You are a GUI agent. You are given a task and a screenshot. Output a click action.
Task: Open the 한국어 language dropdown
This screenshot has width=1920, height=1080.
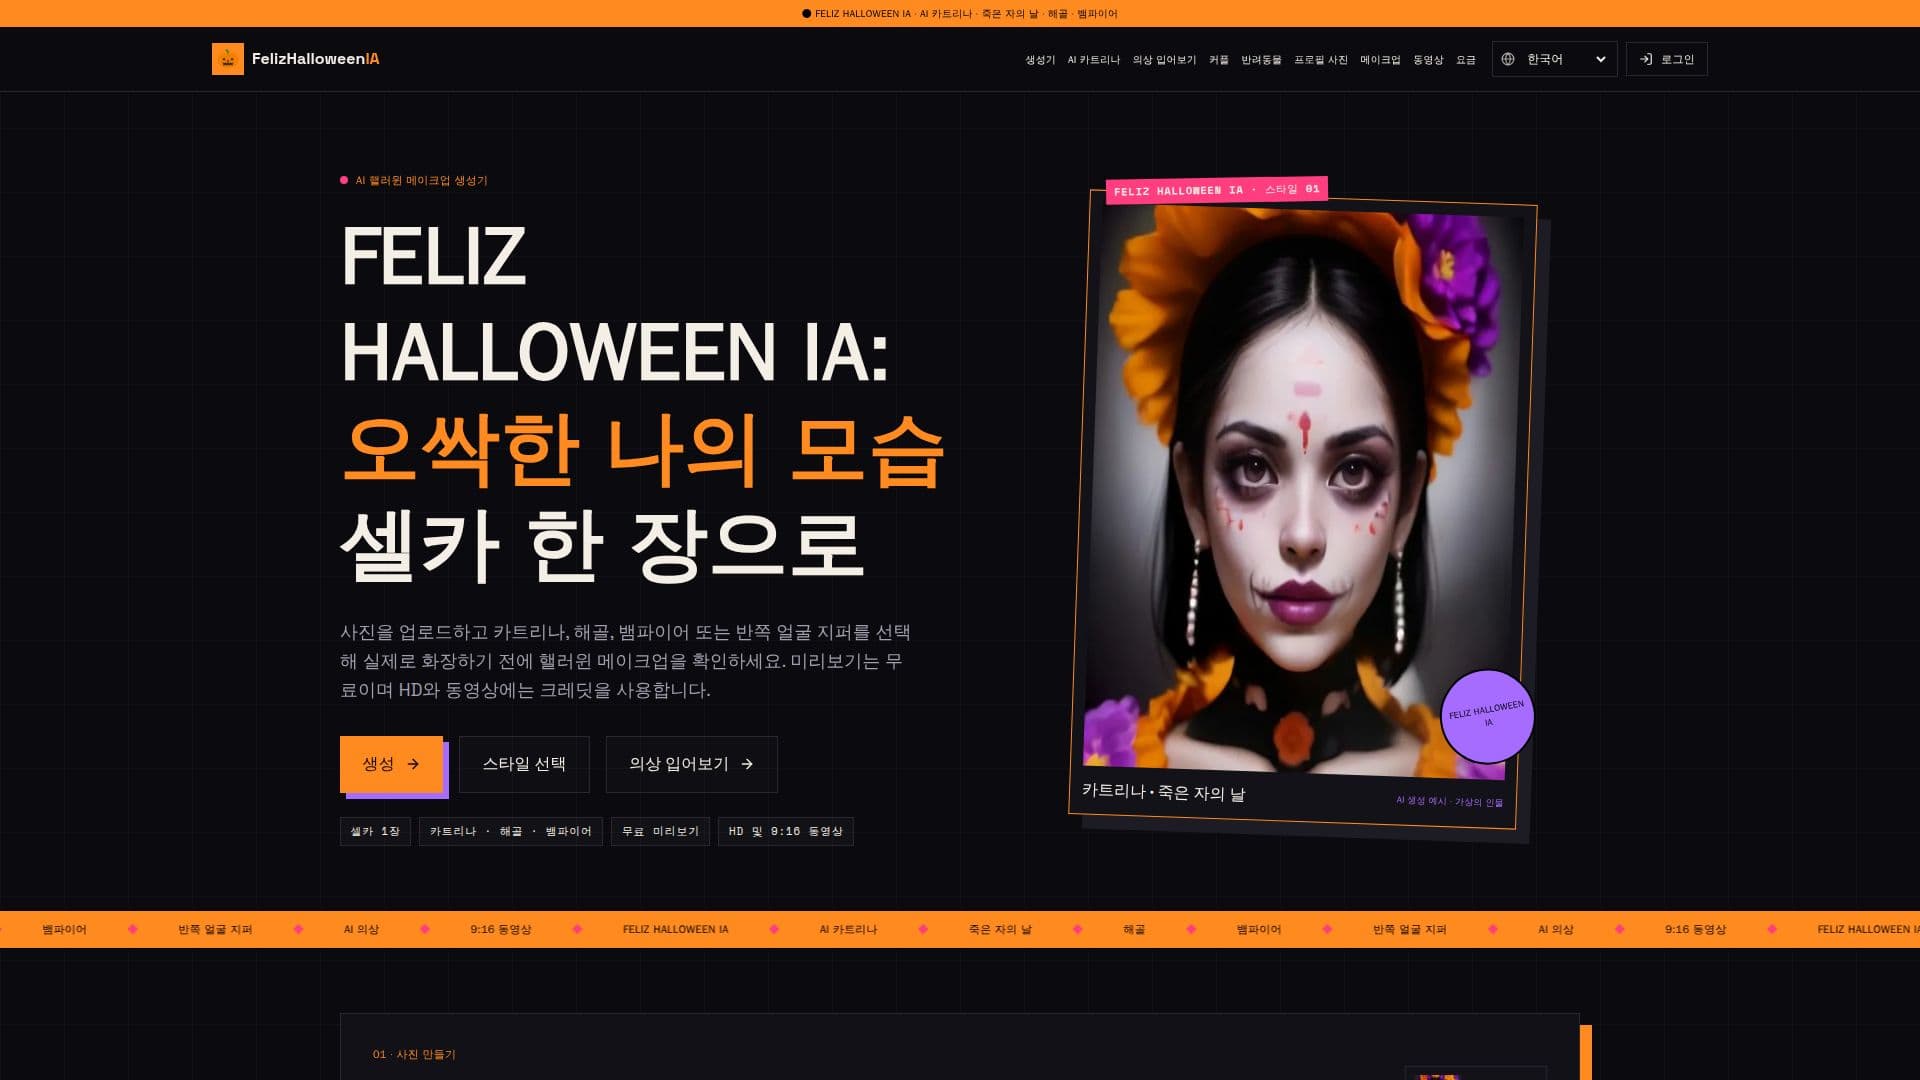(1554, 59)
